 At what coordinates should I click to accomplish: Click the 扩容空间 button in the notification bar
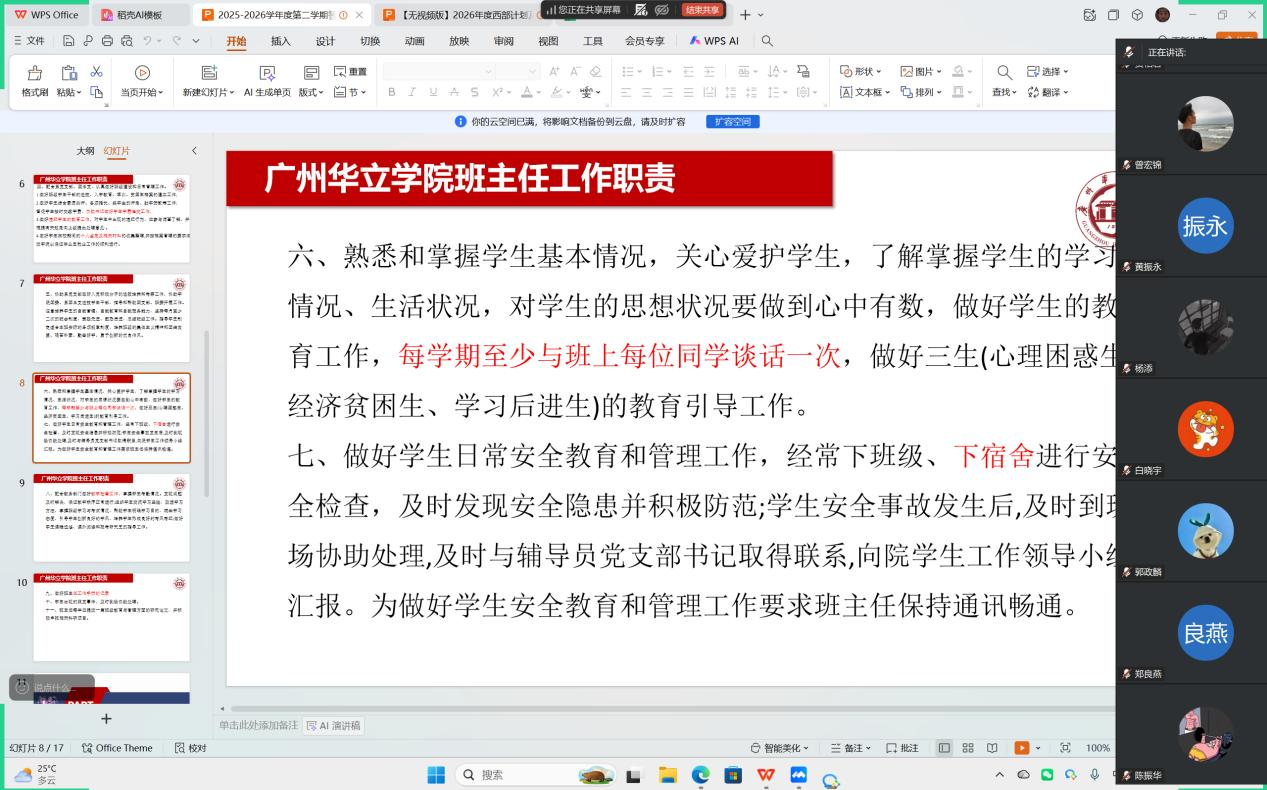click(x=732, y=122)
